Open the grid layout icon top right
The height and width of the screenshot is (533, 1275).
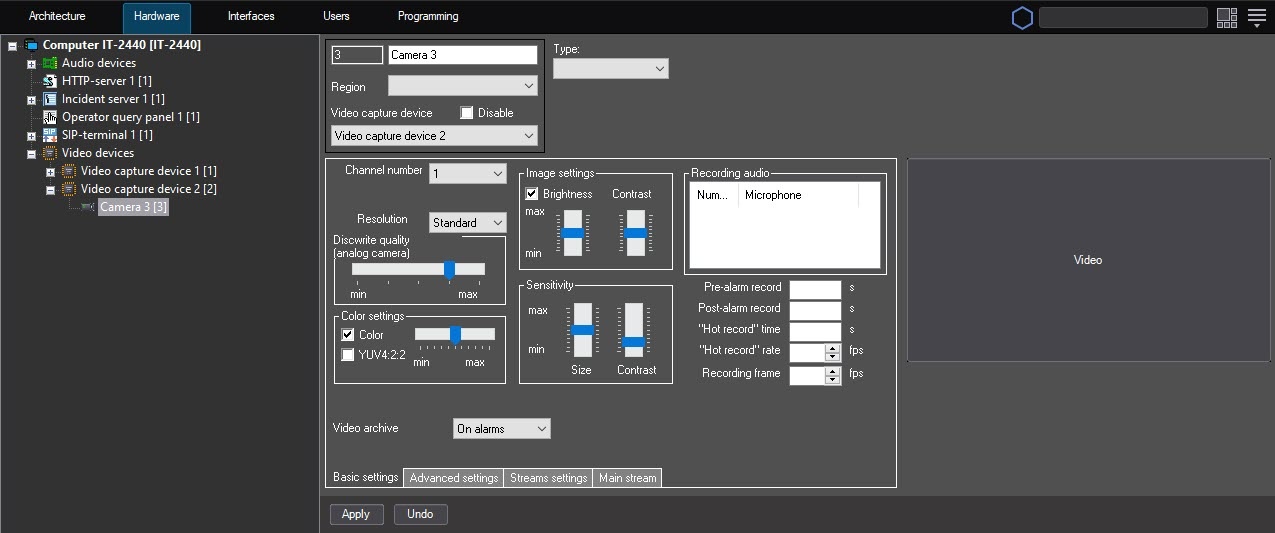[x=1227, y=17]
